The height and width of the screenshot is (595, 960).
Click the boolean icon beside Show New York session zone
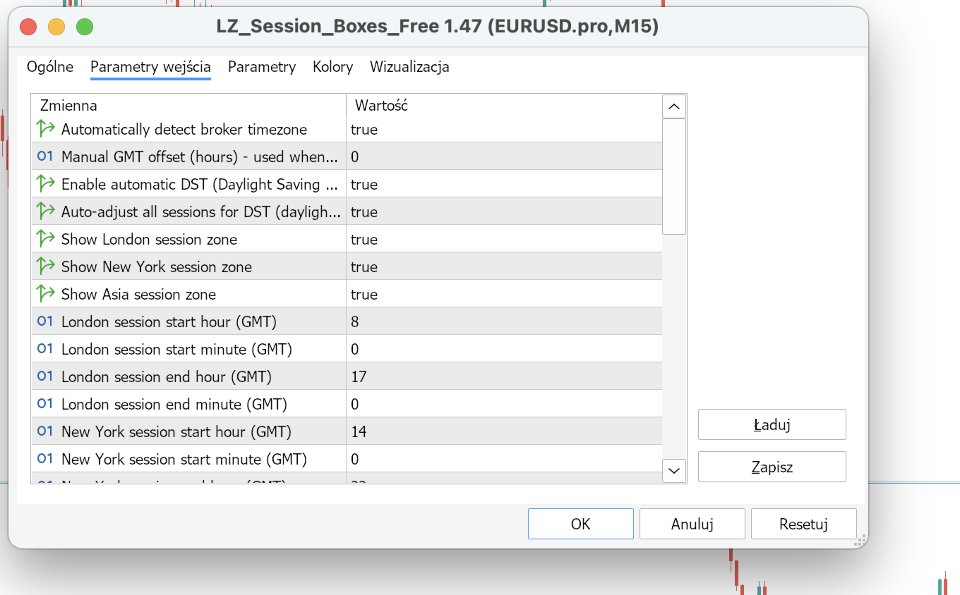click(45, 266)
